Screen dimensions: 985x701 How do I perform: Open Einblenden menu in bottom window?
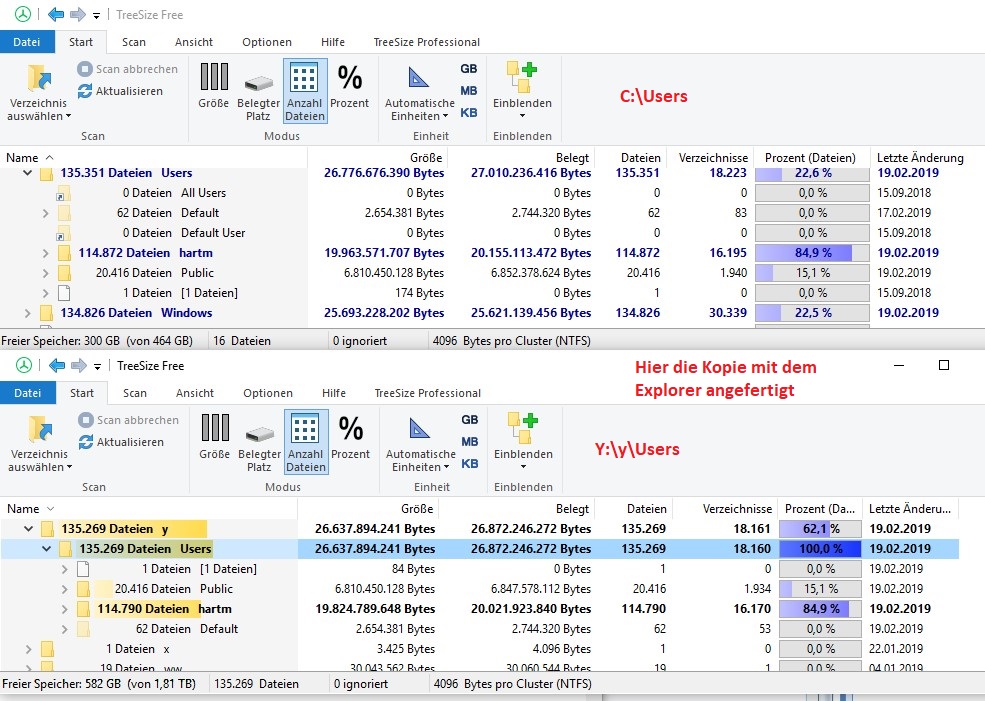pos(523,442)
